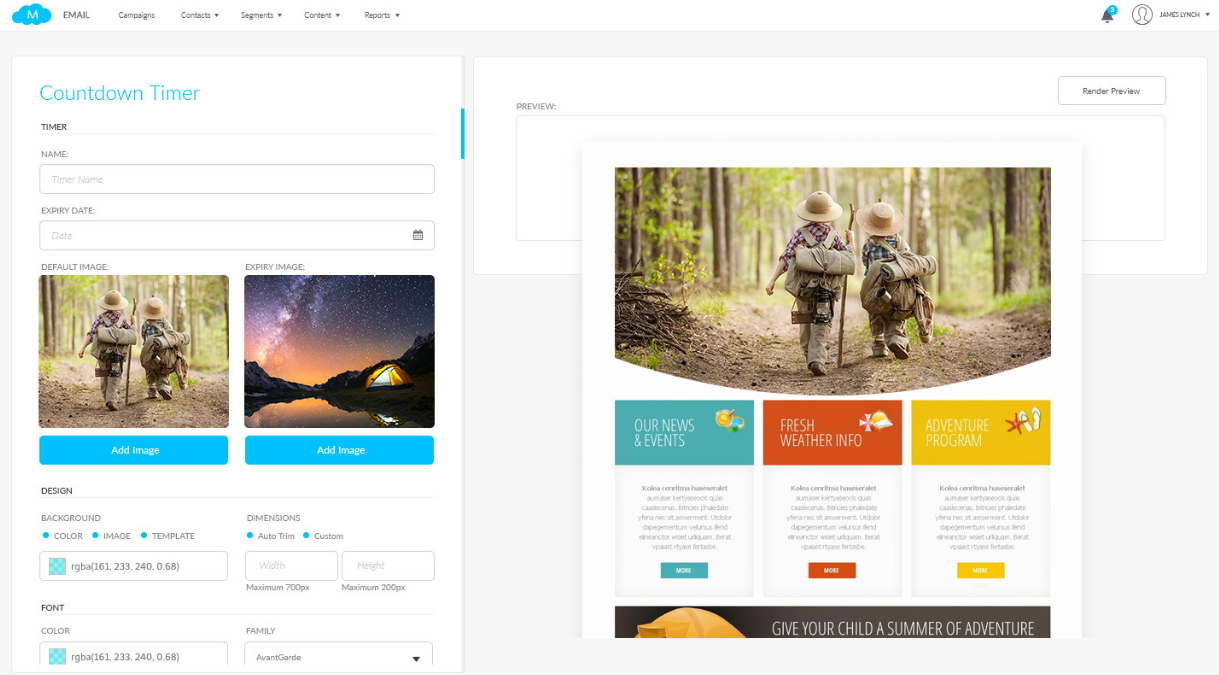Open the Reports menu
Viewport: 1219px width, 675px height.
[x=381, y=15]
